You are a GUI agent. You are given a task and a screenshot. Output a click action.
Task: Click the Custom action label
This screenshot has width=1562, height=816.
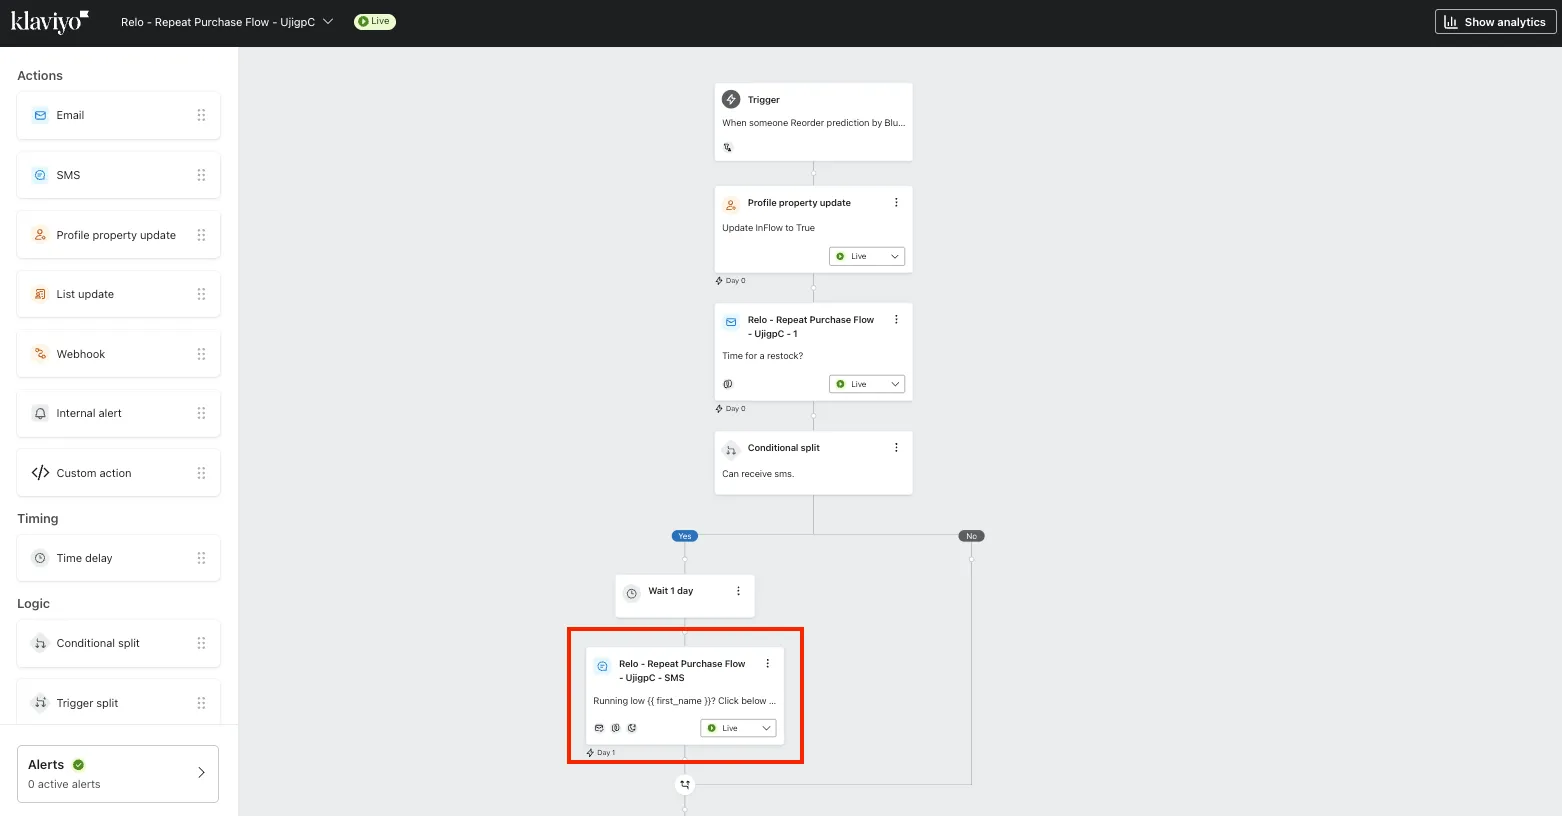[94, 473]
